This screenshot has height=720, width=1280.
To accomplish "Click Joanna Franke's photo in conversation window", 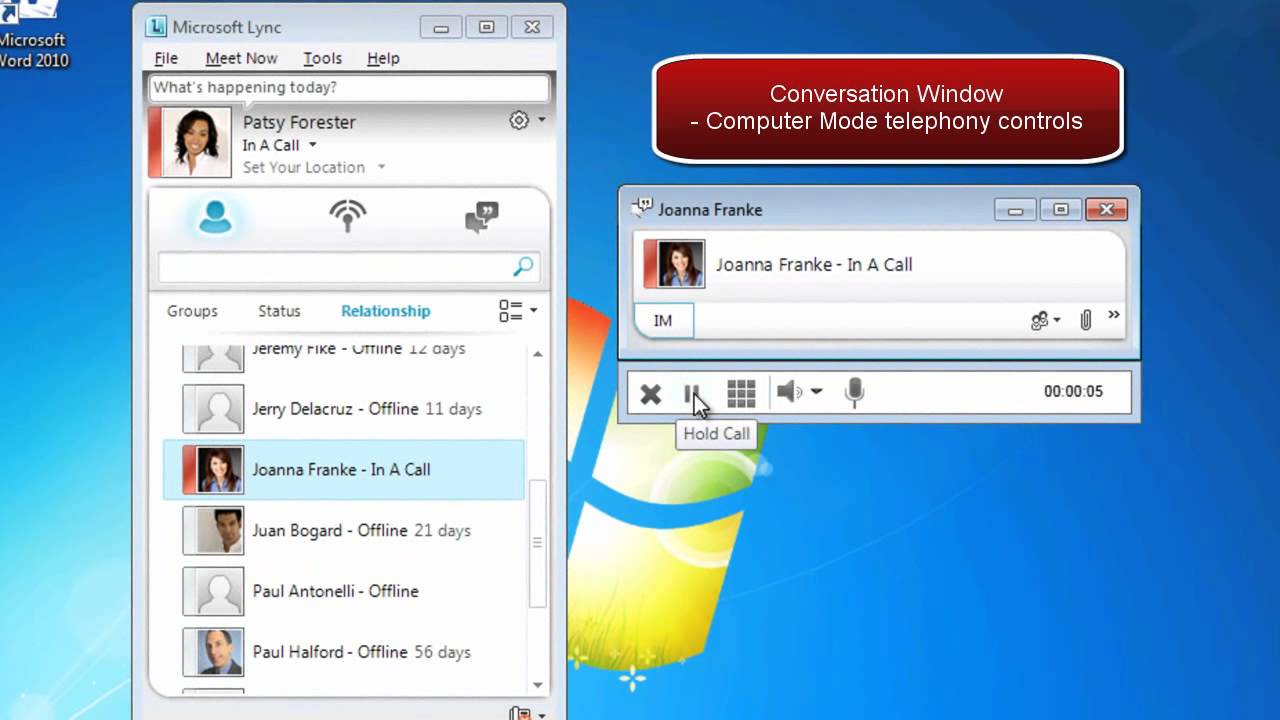I will point(674,264).
